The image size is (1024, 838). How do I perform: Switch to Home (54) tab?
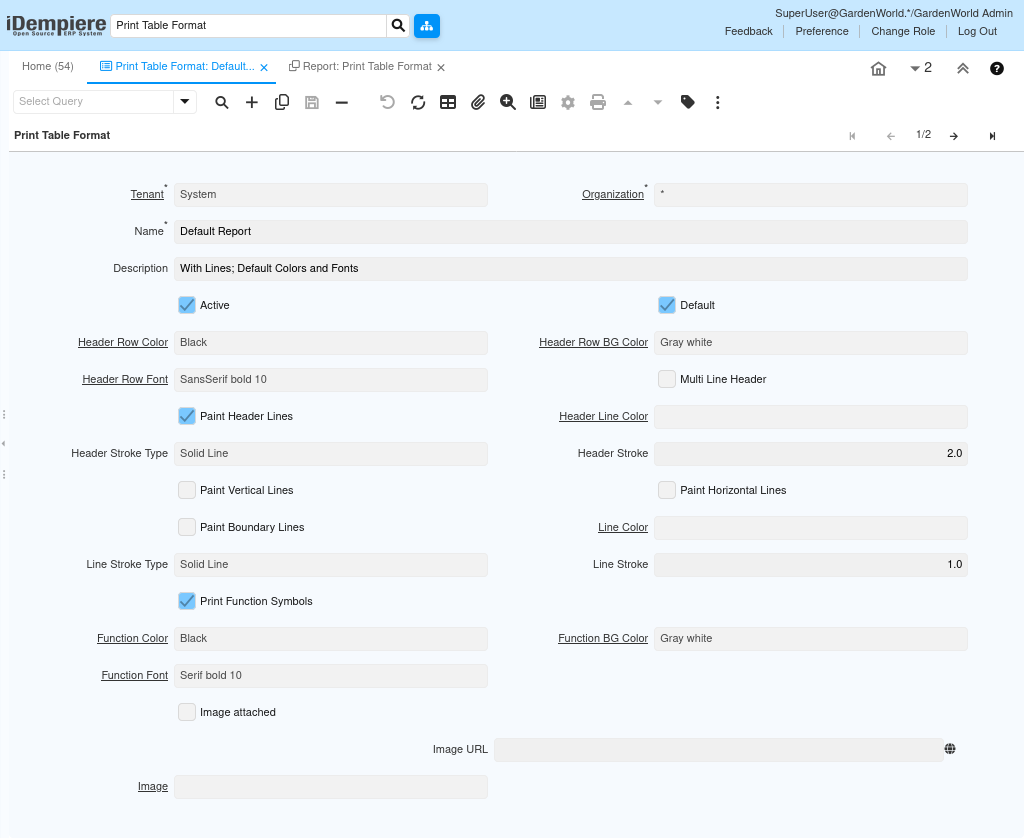click(x=48, y=67)
